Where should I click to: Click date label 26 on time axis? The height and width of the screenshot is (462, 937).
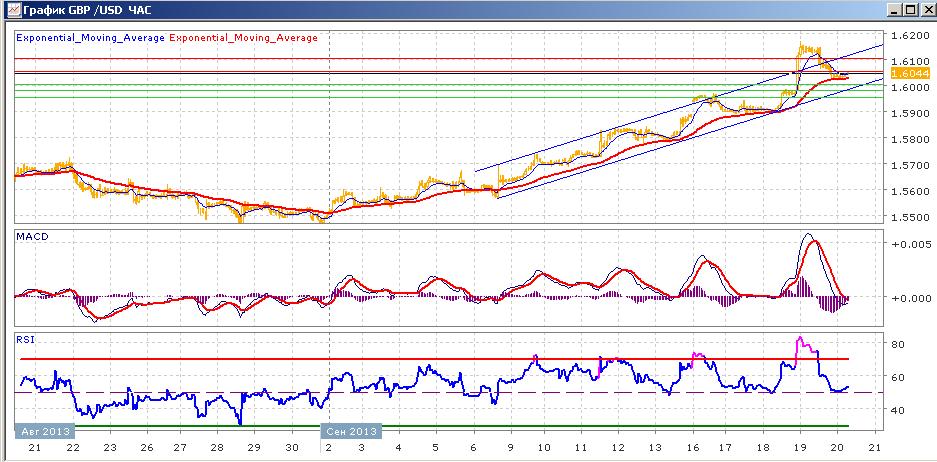tap(146, 448)
